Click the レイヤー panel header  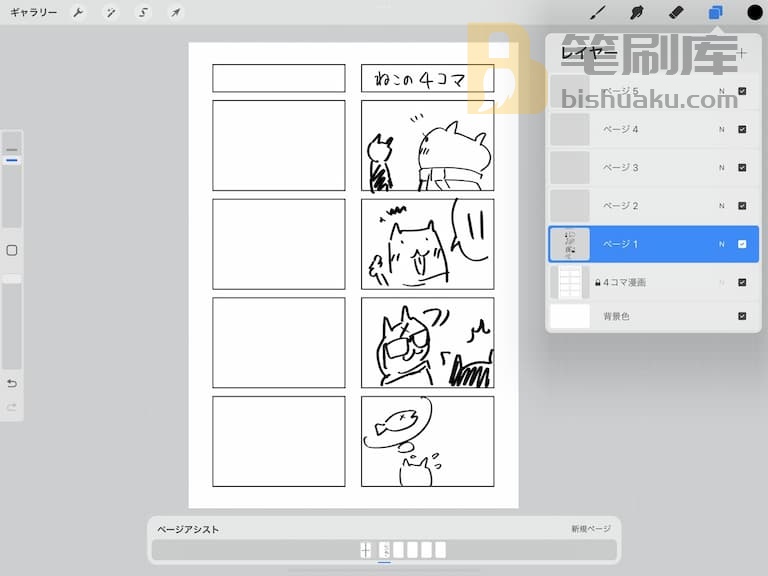(589, 52)
